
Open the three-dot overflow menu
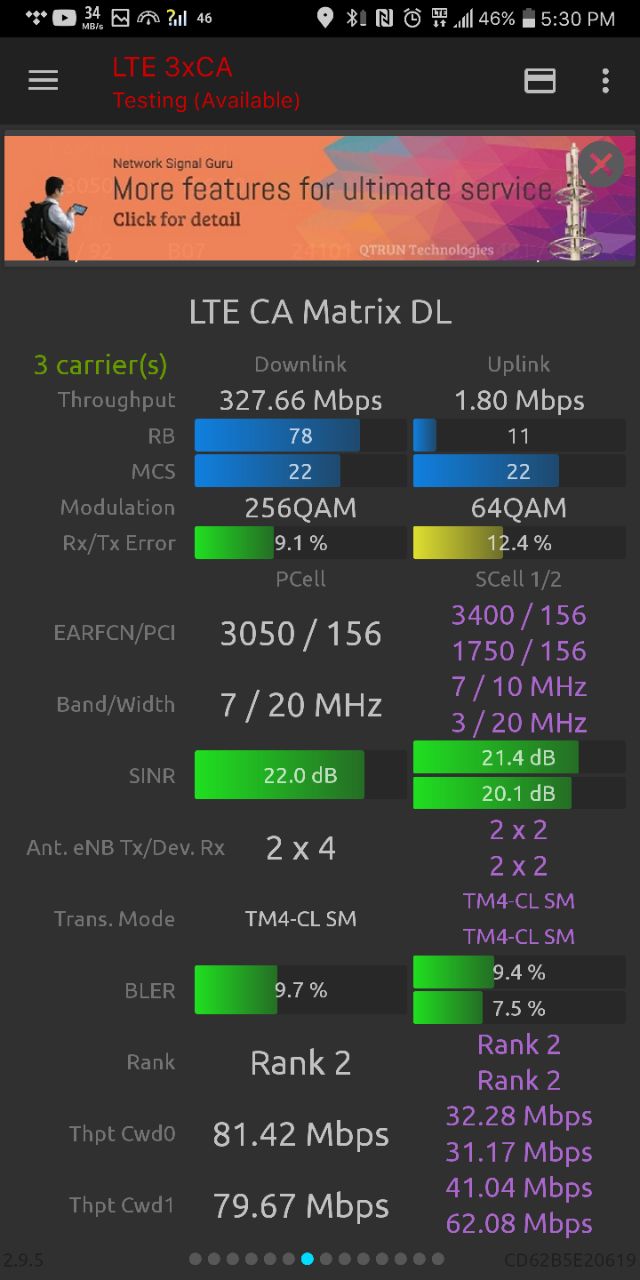point(605,81)
